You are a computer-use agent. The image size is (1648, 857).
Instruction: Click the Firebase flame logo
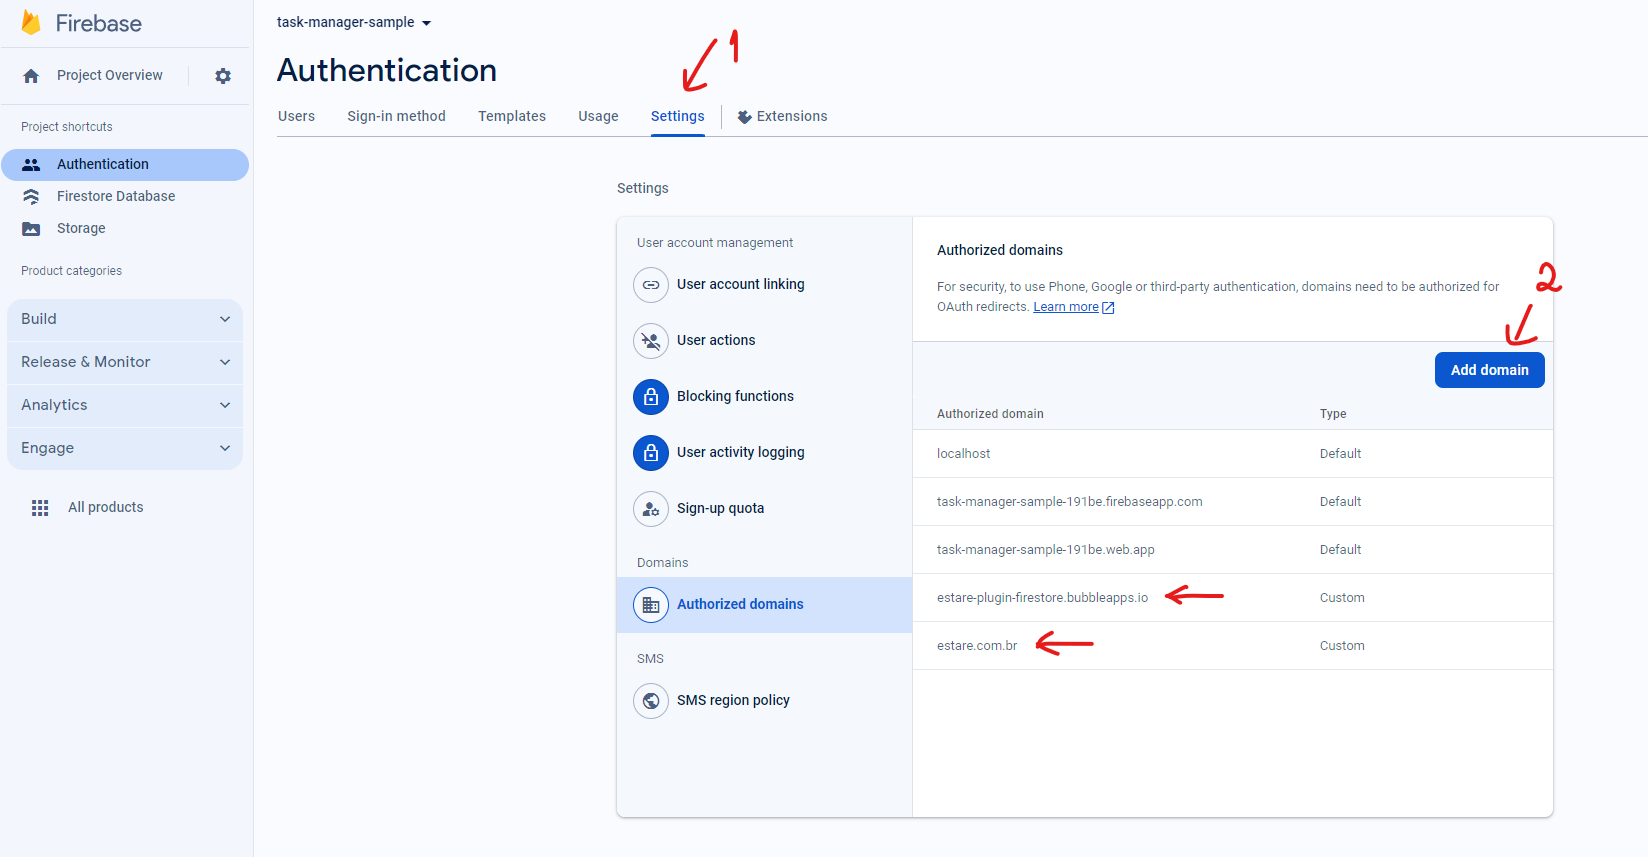[31, 23]
